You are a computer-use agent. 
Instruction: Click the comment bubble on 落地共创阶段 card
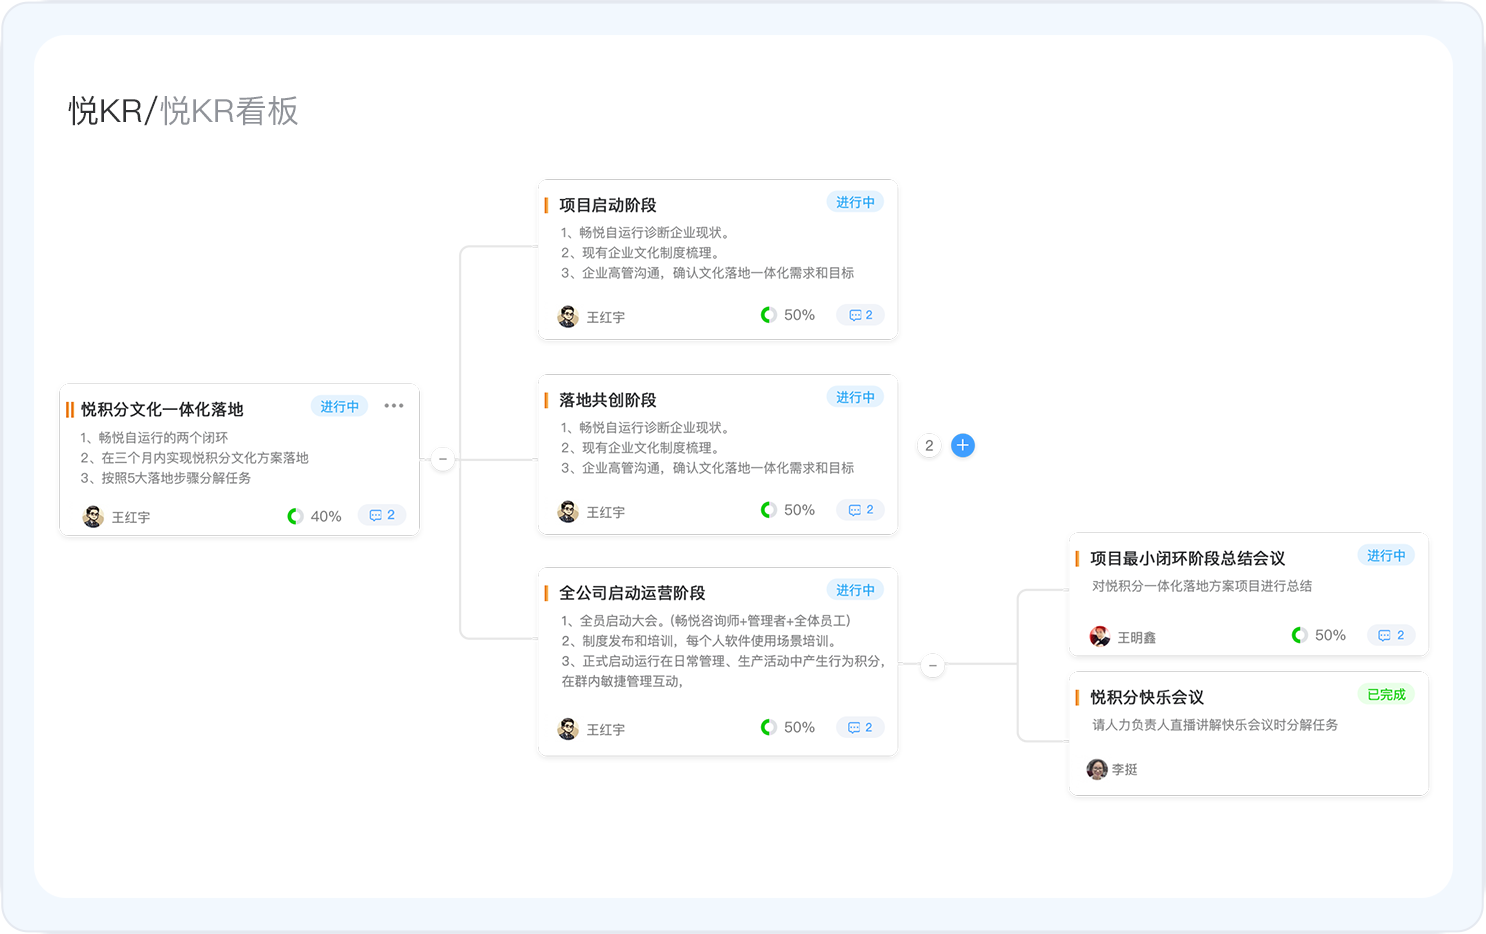[x=859, y=509]
